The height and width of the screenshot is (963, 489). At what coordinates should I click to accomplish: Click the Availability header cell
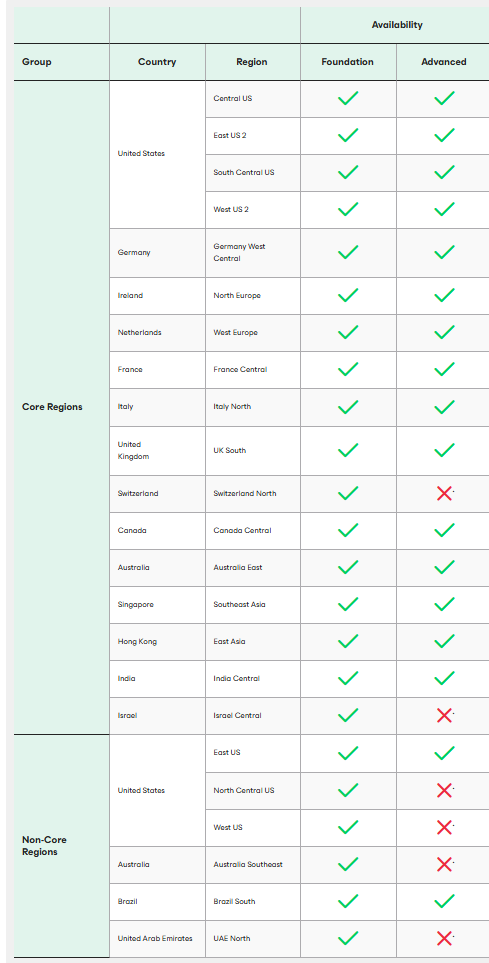[397, 25]
